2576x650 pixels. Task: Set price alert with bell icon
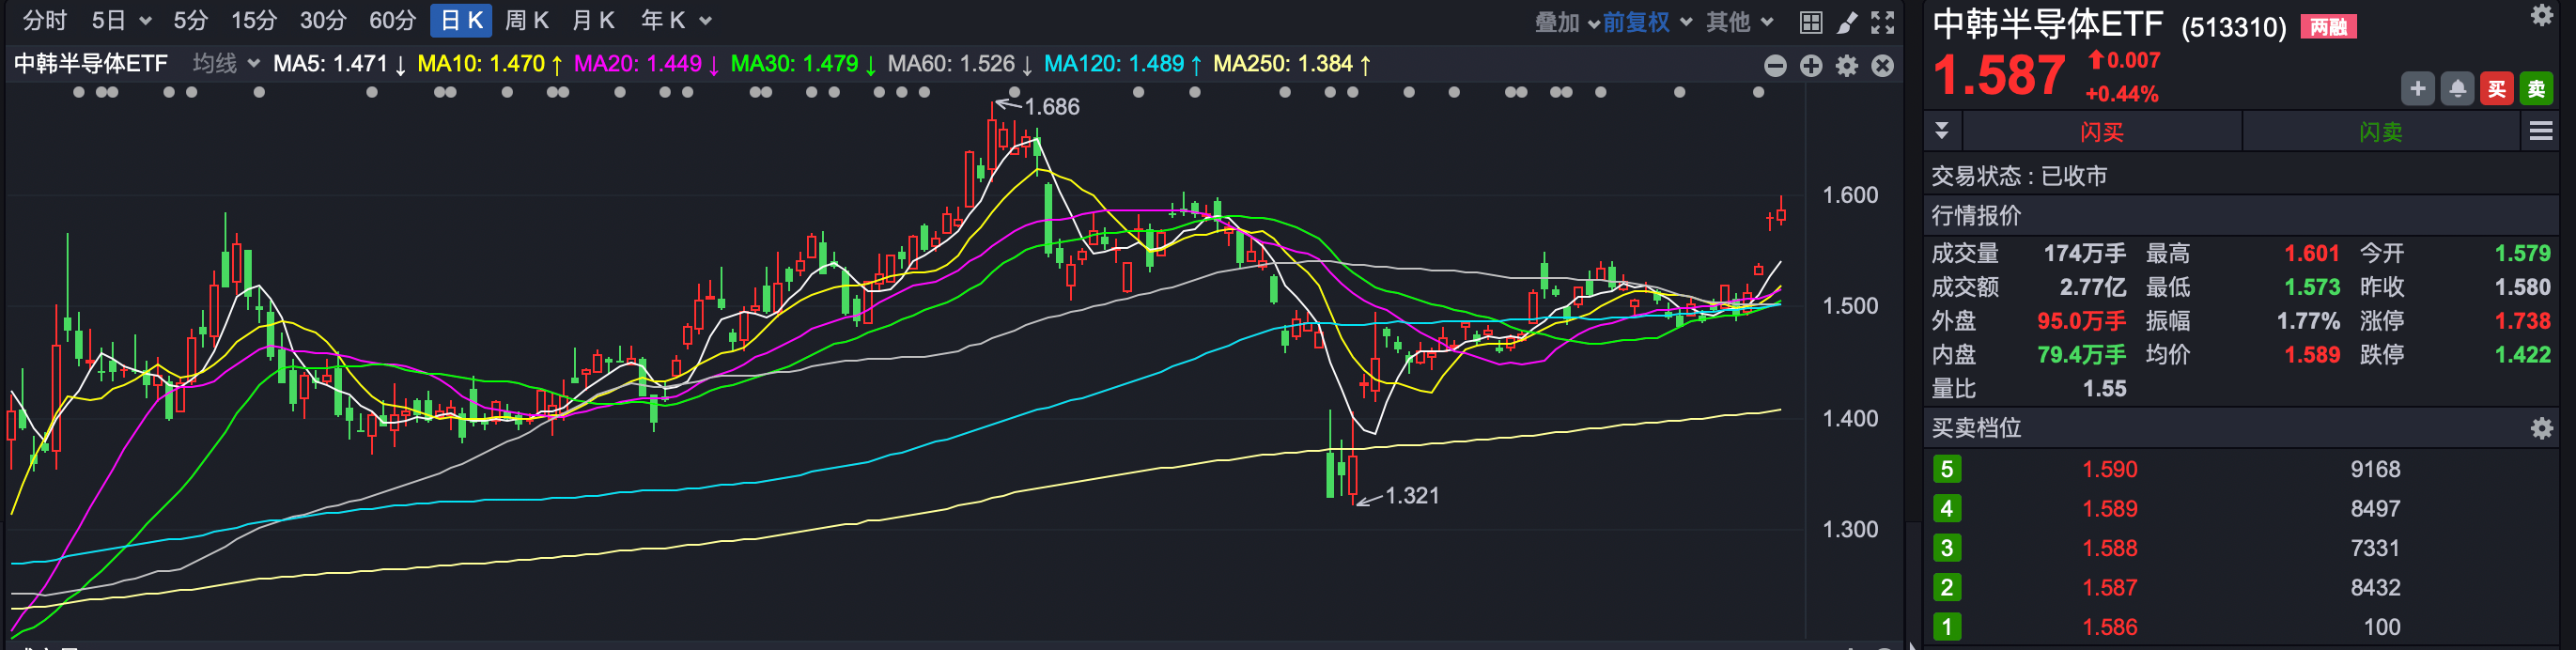2457,89
